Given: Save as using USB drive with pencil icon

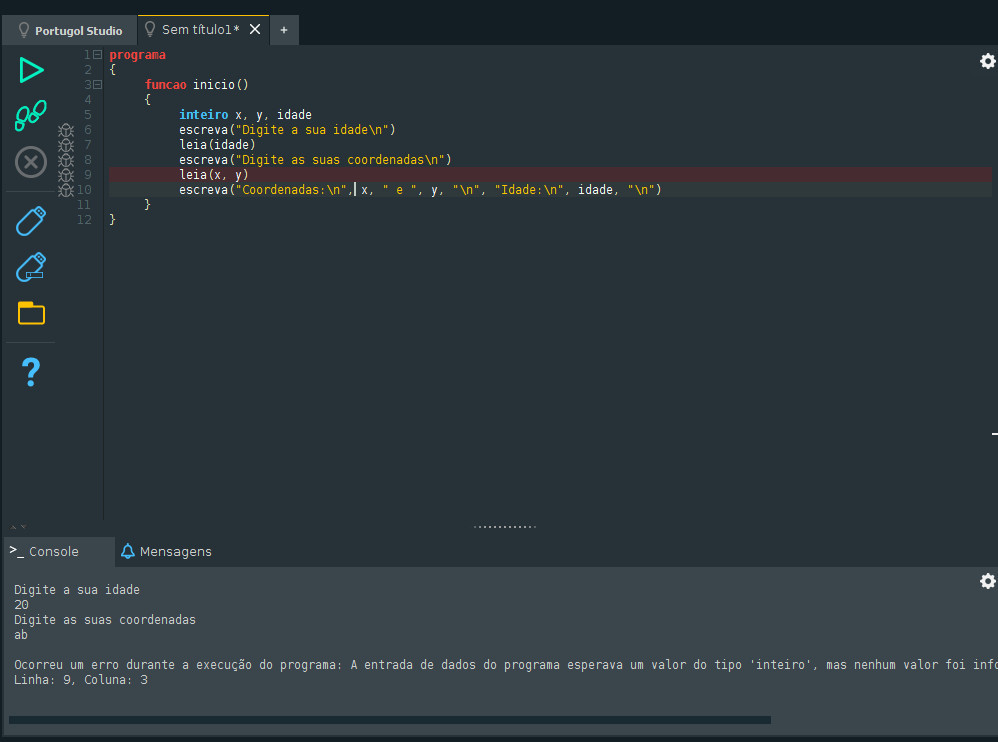Looking at the screenshot, I should point(31,267).
